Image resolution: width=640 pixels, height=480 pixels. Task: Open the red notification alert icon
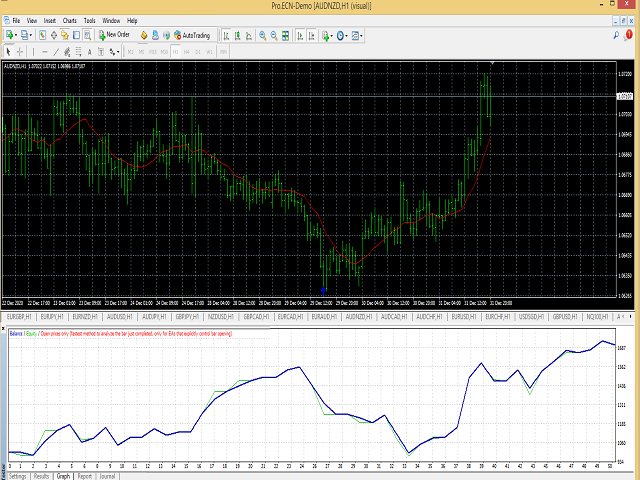(628, 36)
